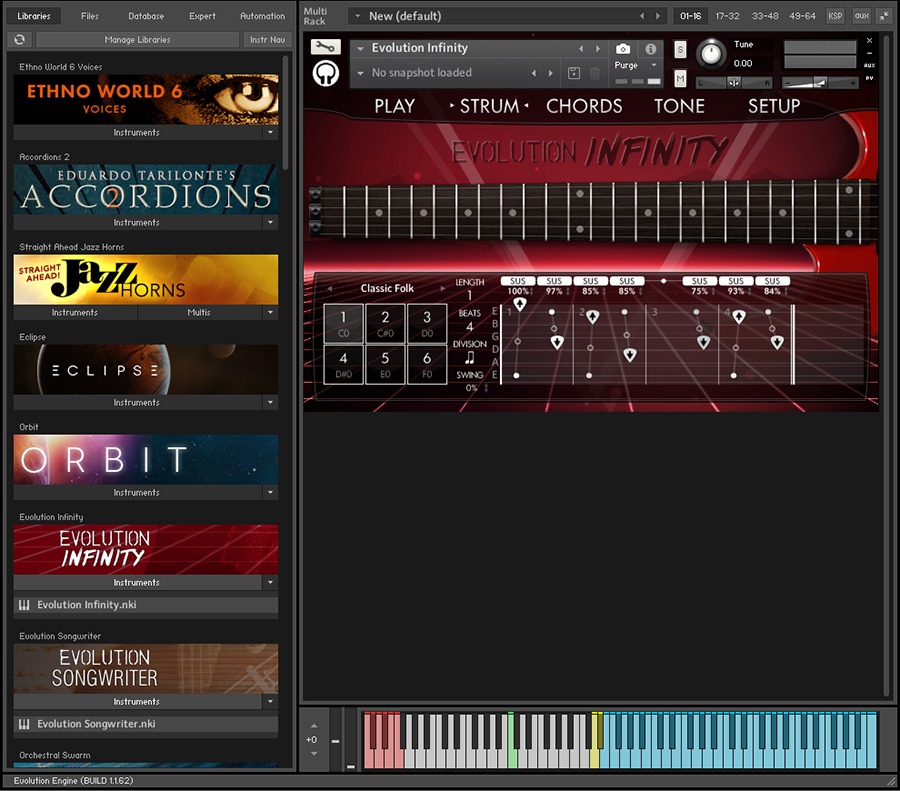Solo the instrument with the S button

680,49
